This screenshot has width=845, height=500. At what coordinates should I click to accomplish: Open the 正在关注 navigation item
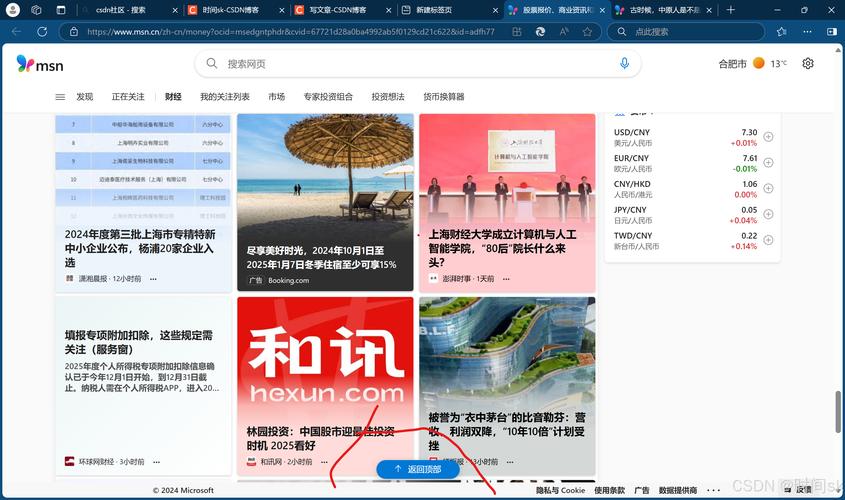pos(128,97)
